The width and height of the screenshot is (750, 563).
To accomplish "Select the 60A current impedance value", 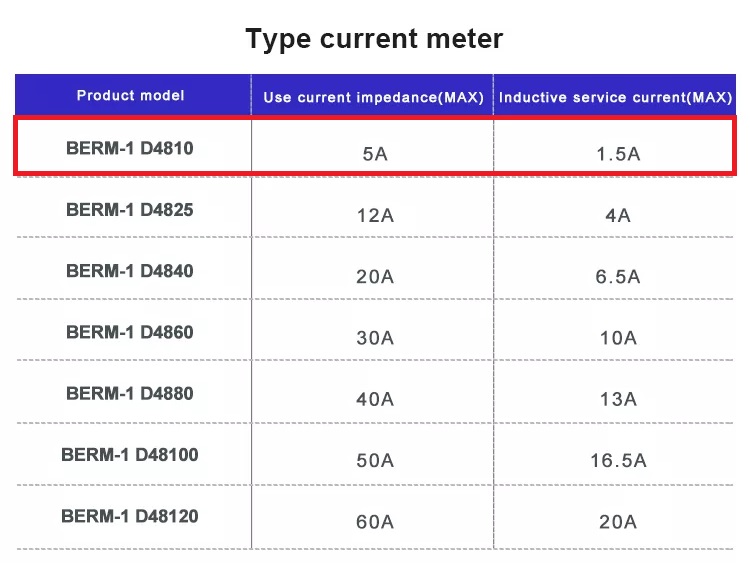I will (375, 522).
